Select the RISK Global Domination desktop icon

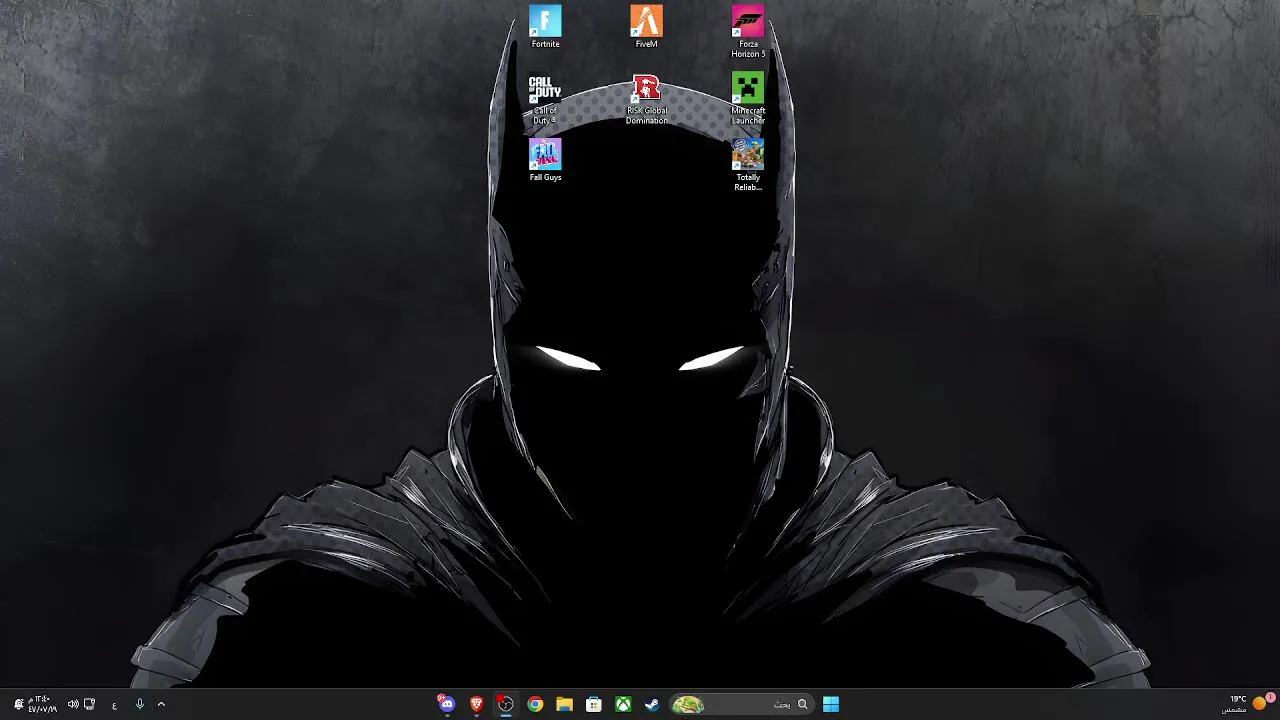(646, 99)
